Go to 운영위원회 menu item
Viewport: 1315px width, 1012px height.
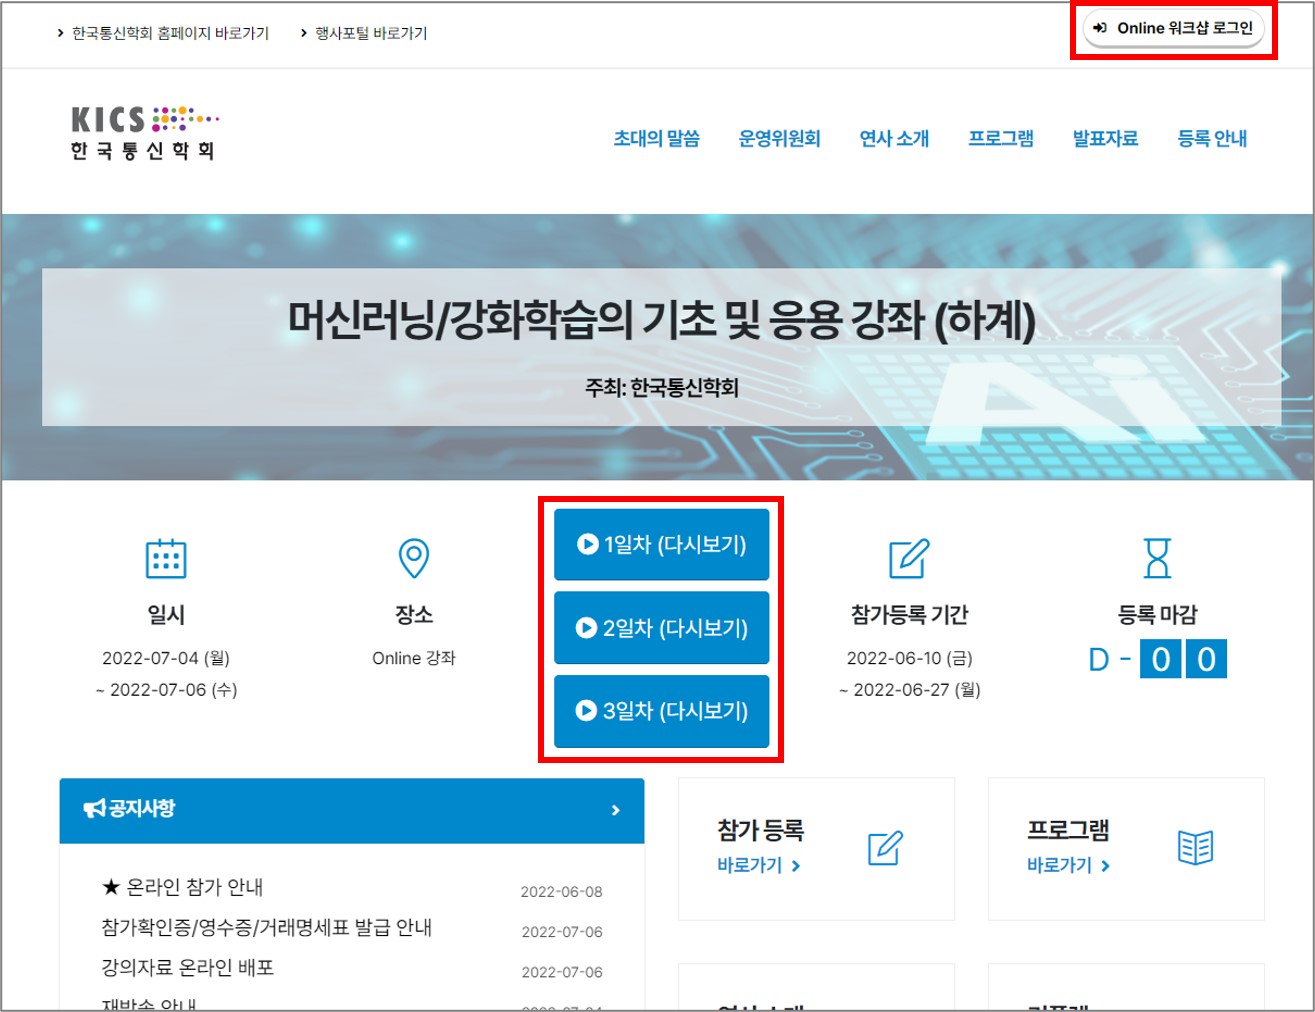pyautogui.click(x=779, y=139)
